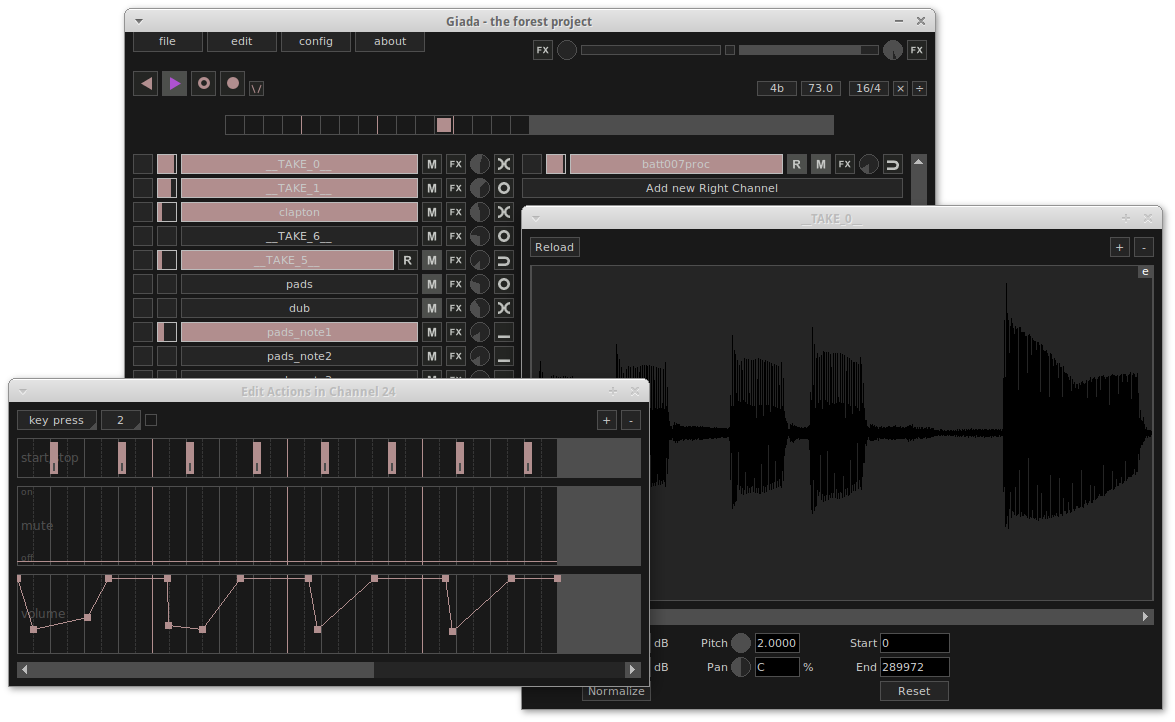The height and width of the screenshot is (722, 1175).
Task: Open the window menu arrow of __TAKE_0__ editor
Action: point(535,218)
